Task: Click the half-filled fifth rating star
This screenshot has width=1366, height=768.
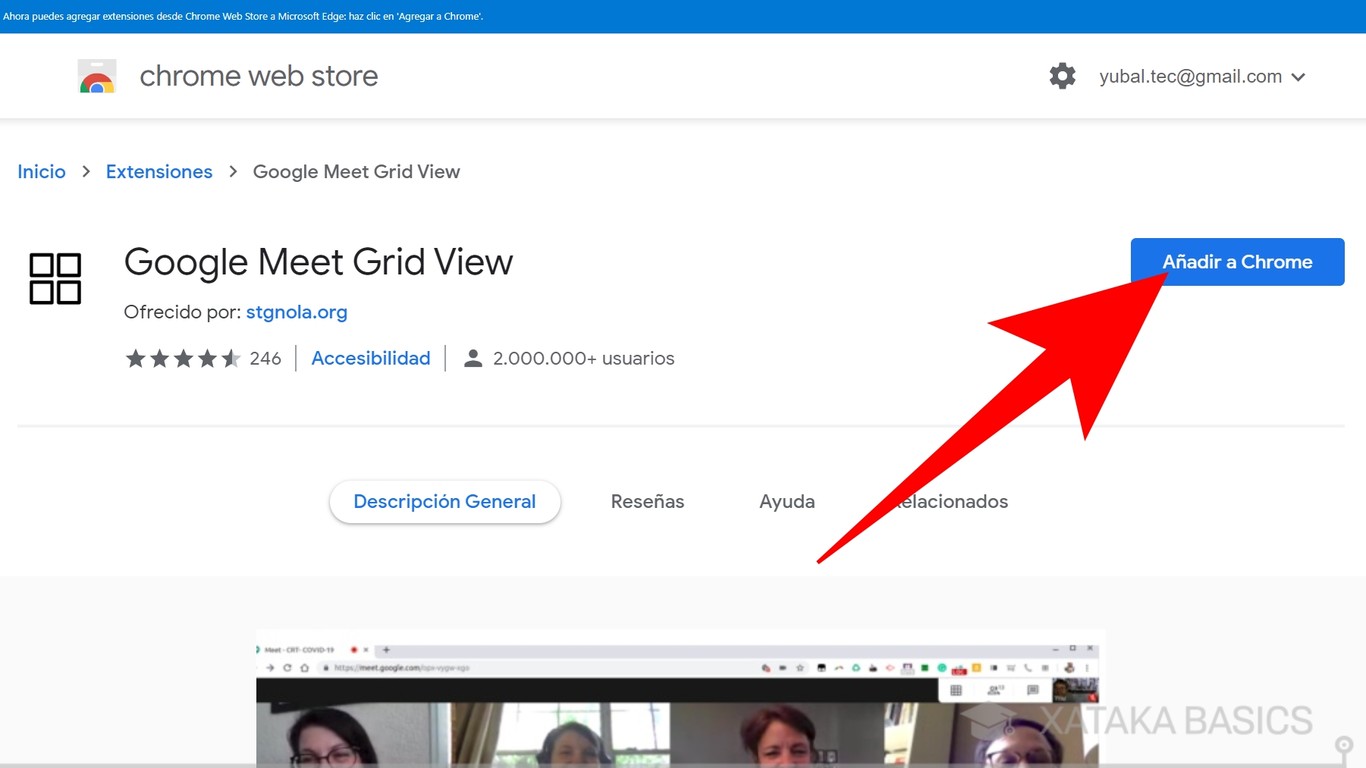Action: coord(231,359)
